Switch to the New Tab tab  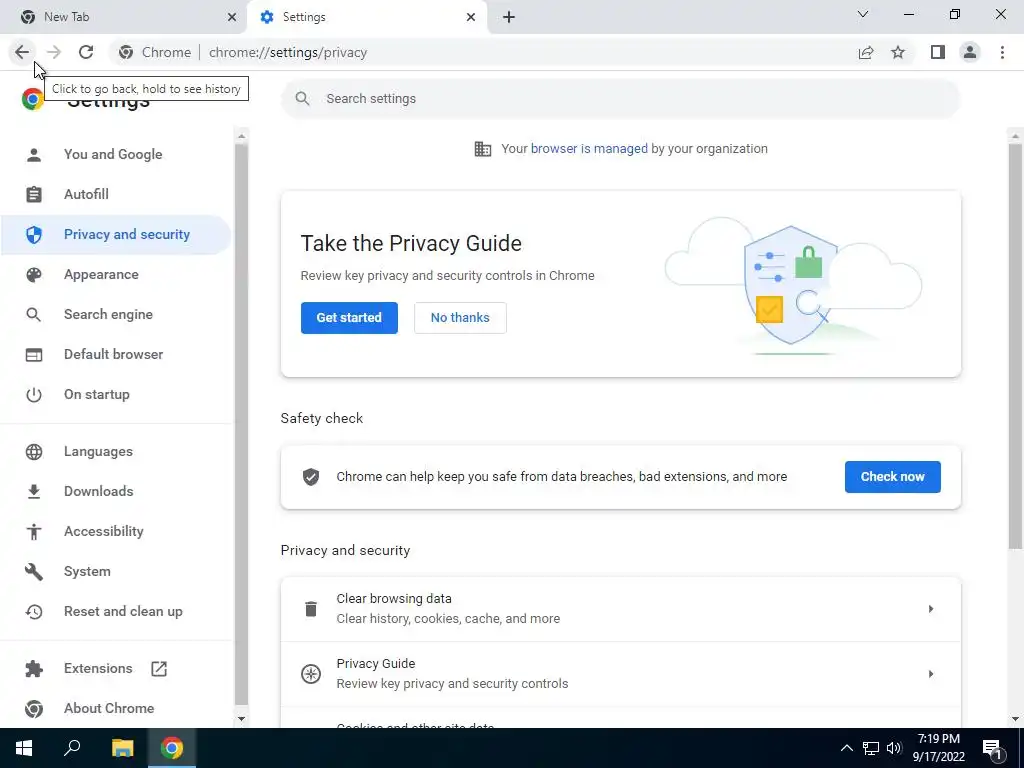(124, 17)
